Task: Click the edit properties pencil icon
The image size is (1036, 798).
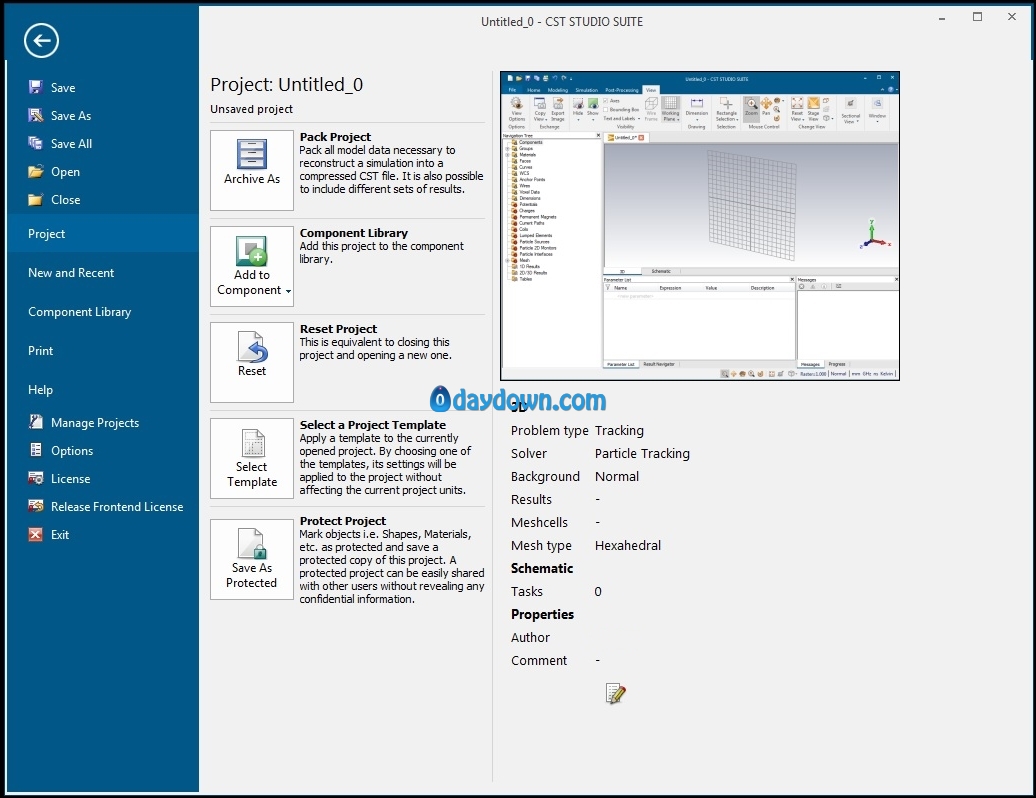Action: 615,694
